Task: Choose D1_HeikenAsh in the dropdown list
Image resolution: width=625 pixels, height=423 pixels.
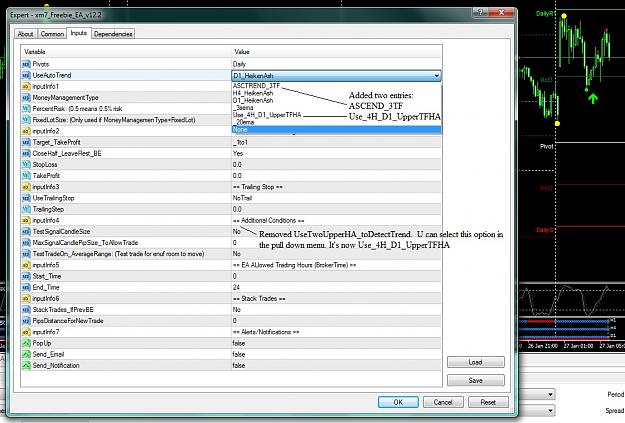Action: pos(253,100)
